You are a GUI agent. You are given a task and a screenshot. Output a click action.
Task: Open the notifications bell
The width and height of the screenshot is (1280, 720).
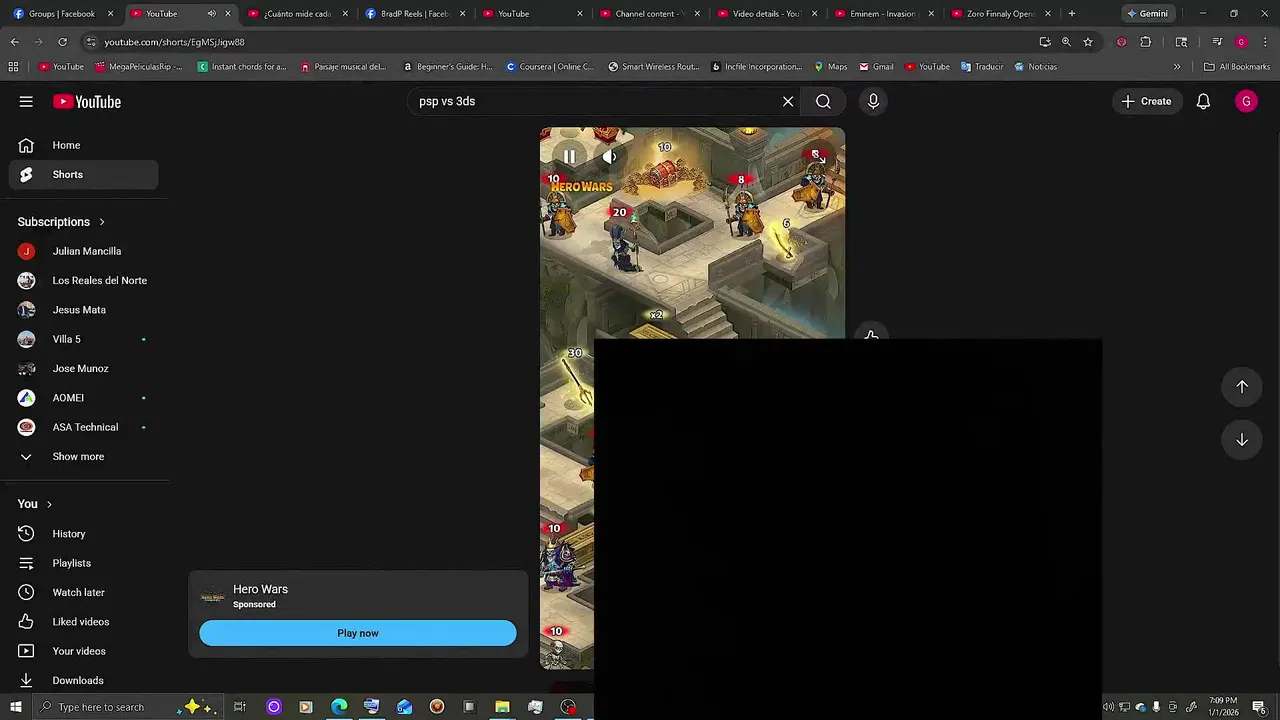(1203, 101)
